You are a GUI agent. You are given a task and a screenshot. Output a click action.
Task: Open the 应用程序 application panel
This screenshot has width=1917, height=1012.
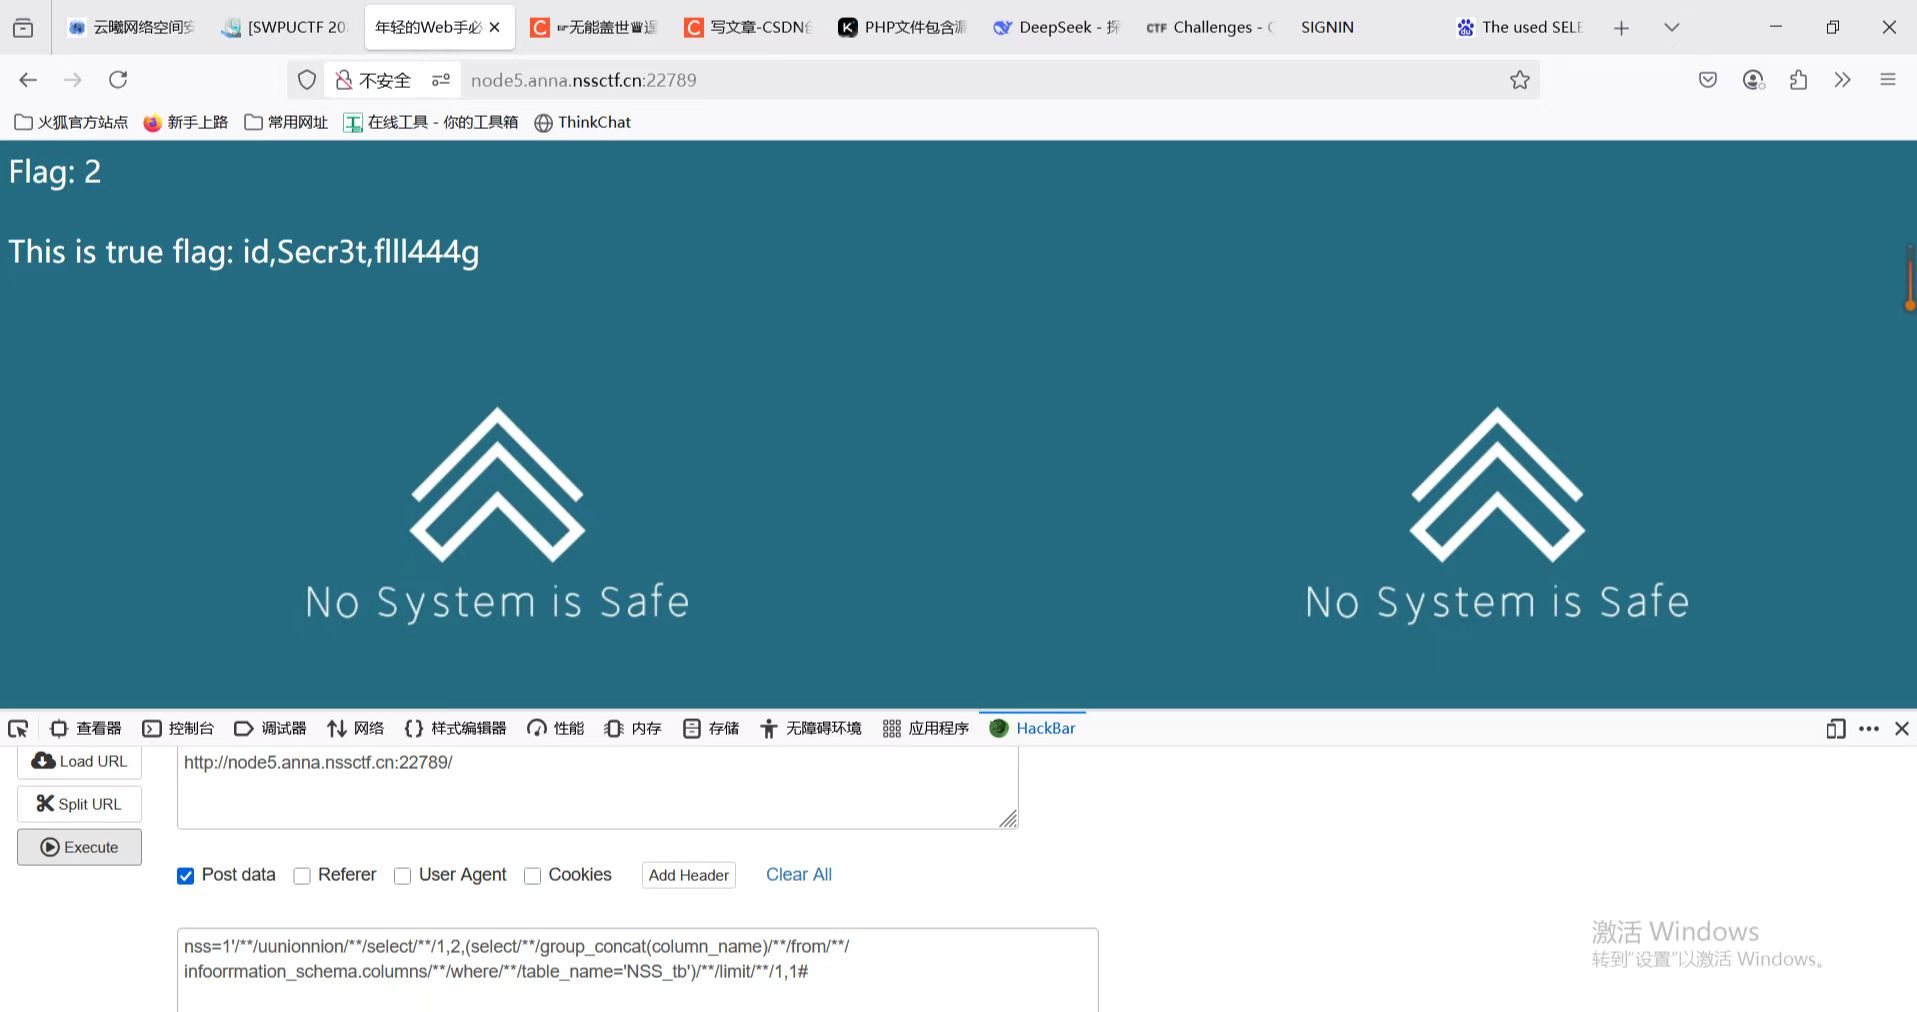tap(926, 728)
